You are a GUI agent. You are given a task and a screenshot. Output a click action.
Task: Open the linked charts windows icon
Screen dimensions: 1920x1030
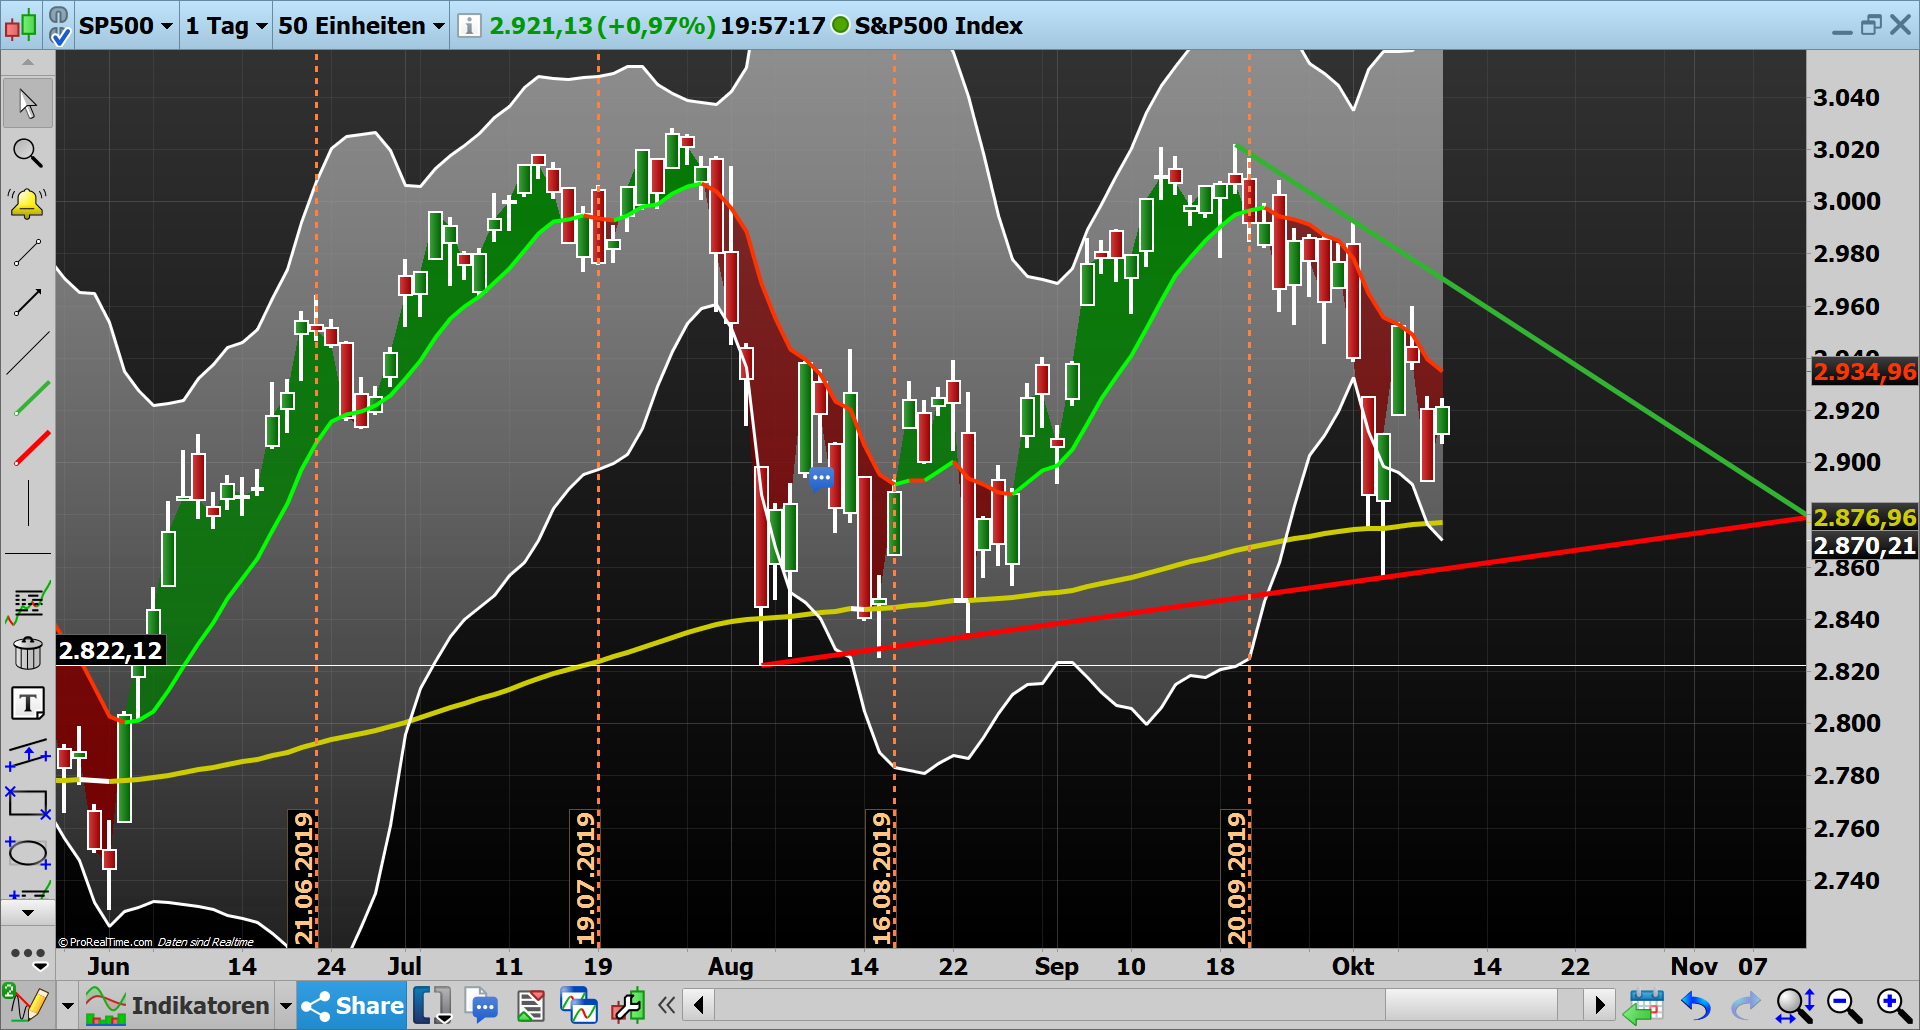click(x=578, y=1005)
